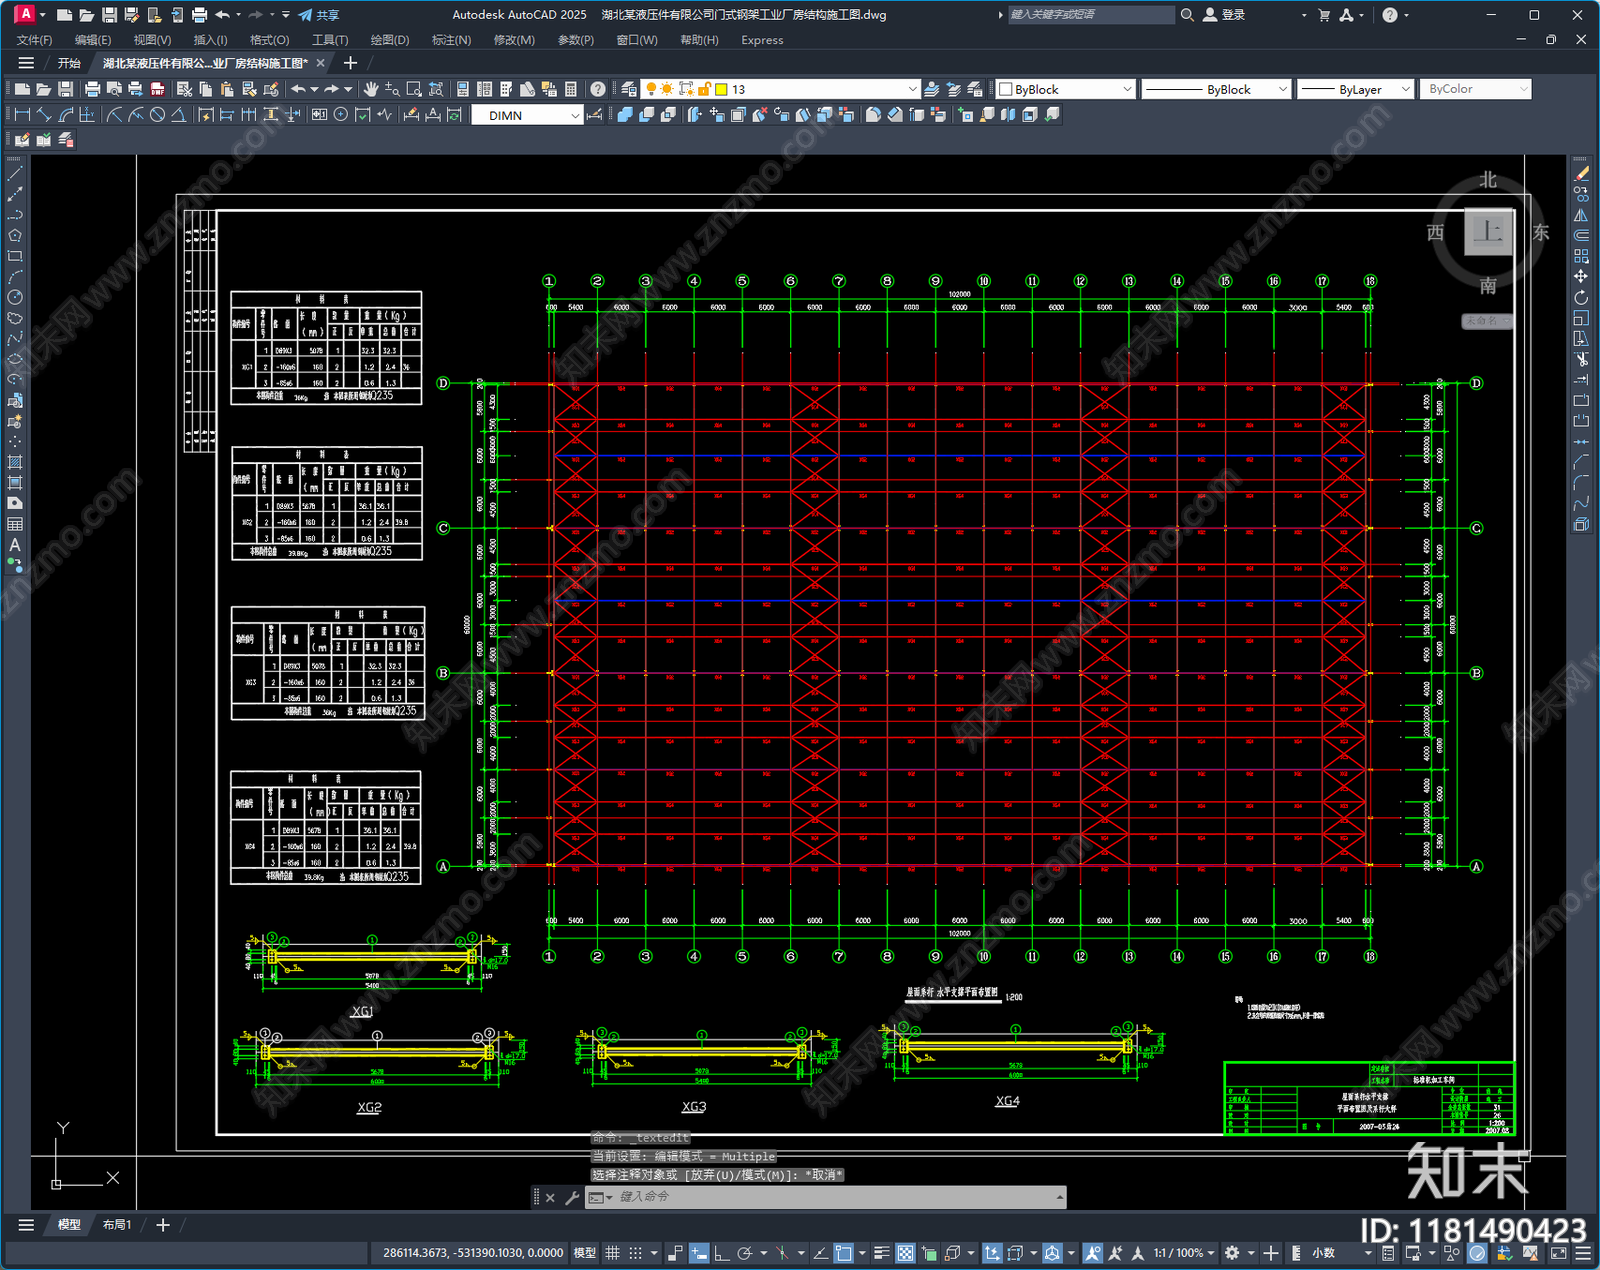Click the Undo arrow icon
Screen dimensions: 1600x1270
point(298,89)
